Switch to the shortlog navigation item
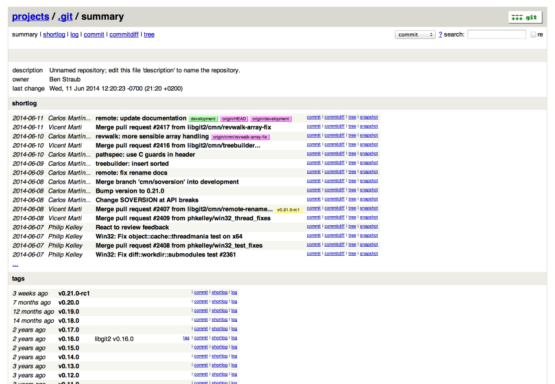 (x=54, y=35)
